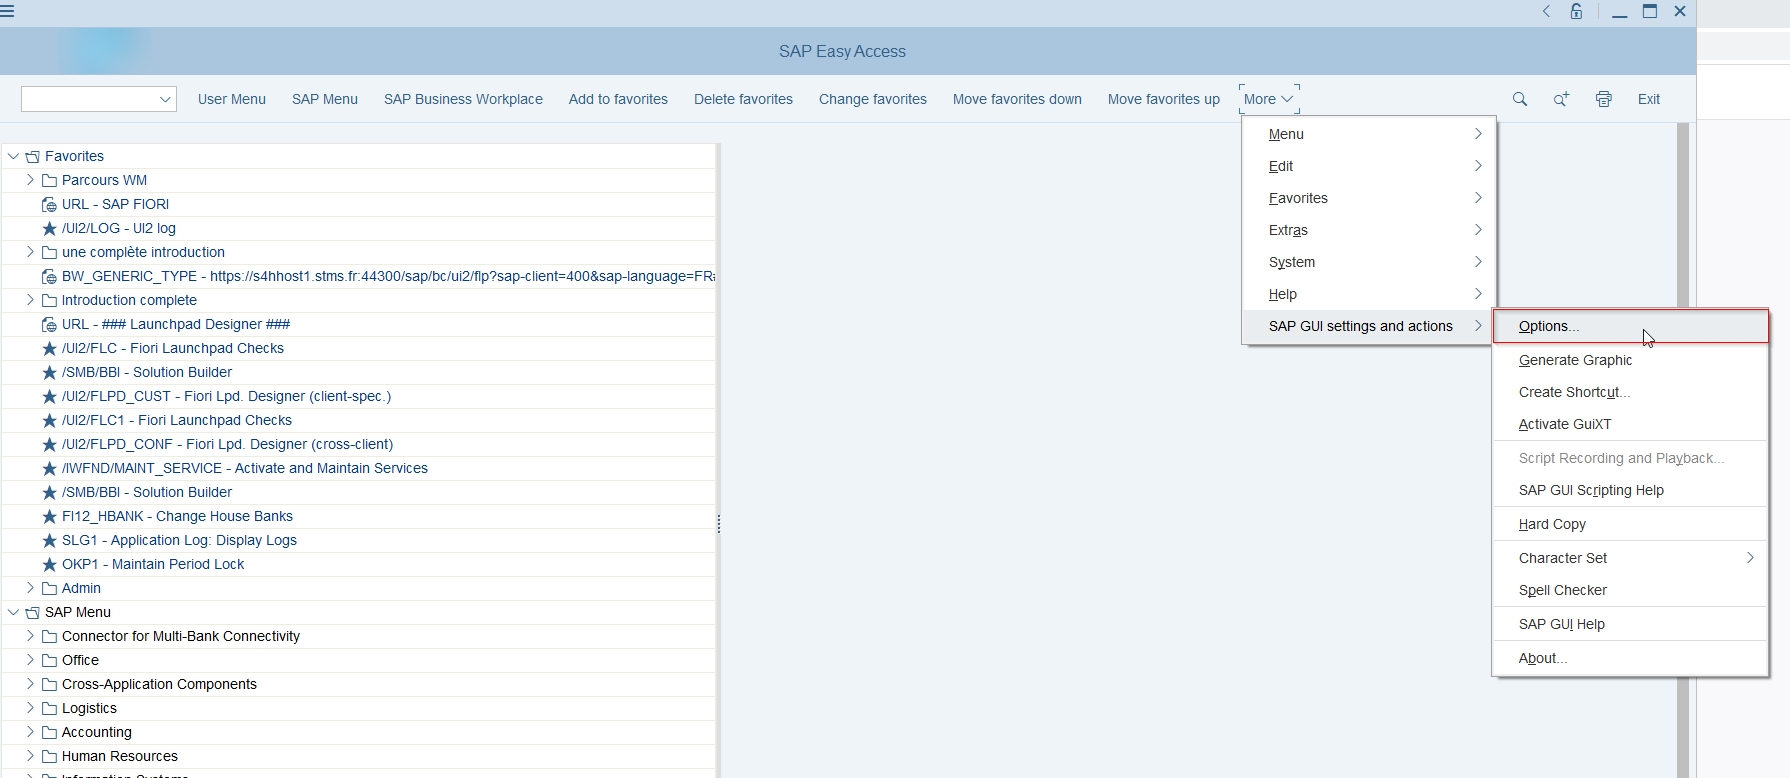Viewport: 1790px width, 778px height.
Task: Click the back arrow icon in title bar
Action: [1546, 11]
